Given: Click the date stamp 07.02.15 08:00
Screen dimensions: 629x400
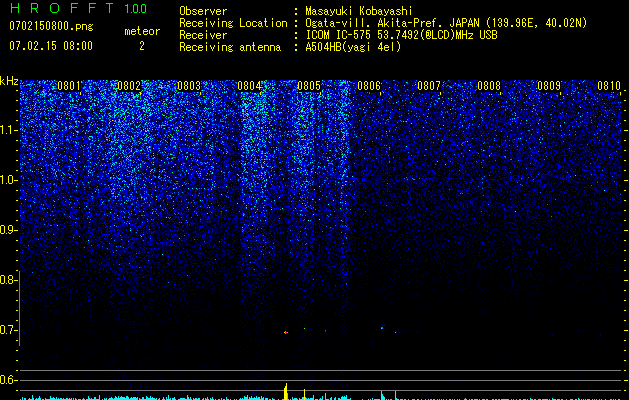Looking at the screenshot, I should point(51,46).
